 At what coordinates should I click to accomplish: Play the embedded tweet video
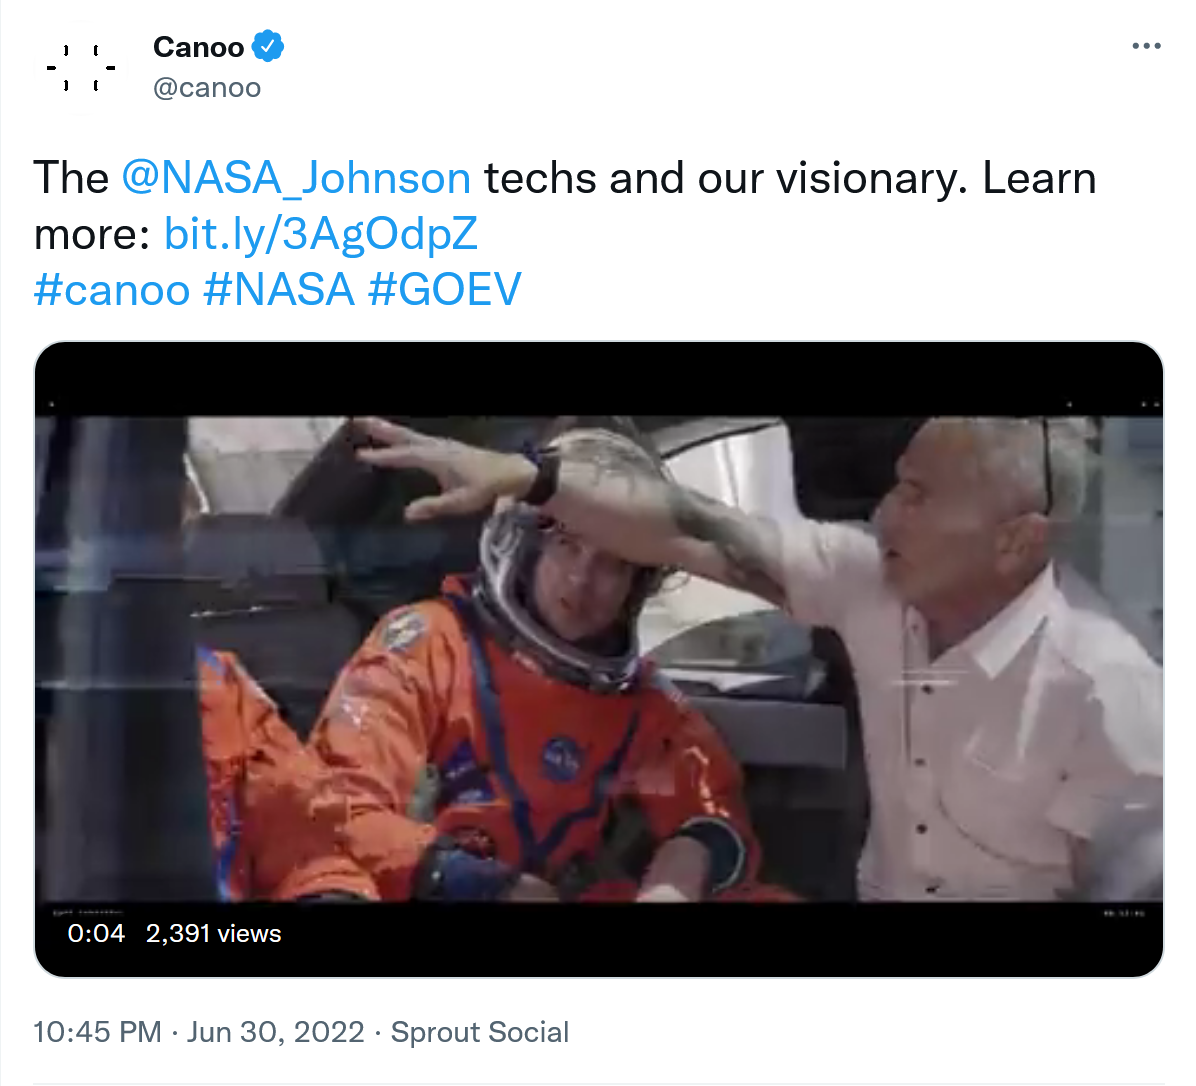click(x=599, y=658)
